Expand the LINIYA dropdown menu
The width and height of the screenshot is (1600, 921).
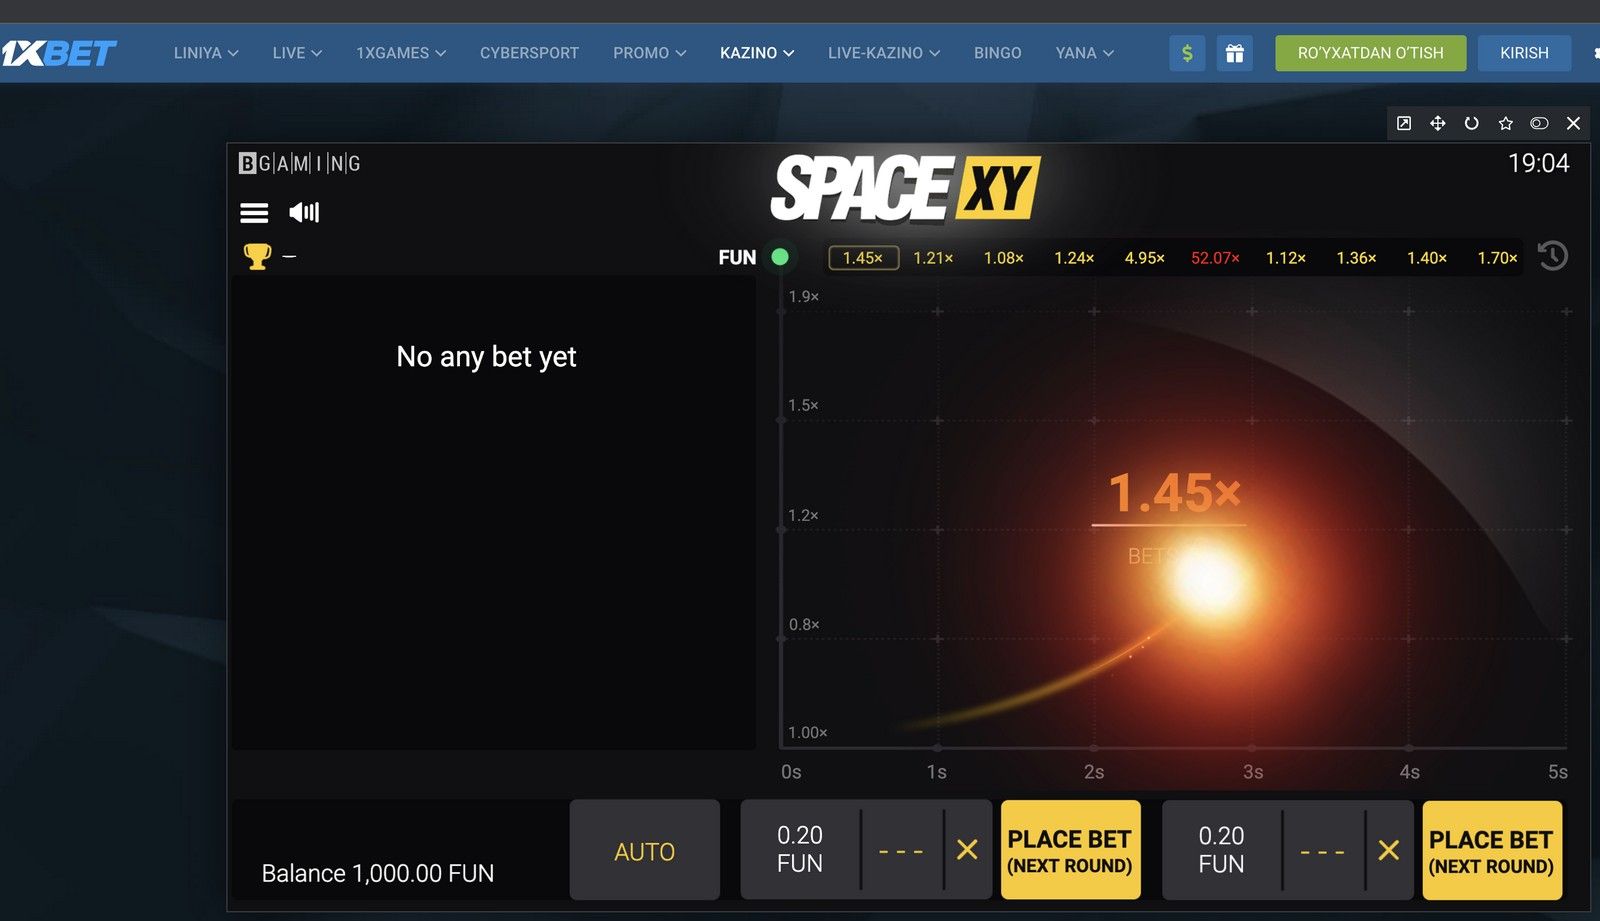[x=205, y=53]
